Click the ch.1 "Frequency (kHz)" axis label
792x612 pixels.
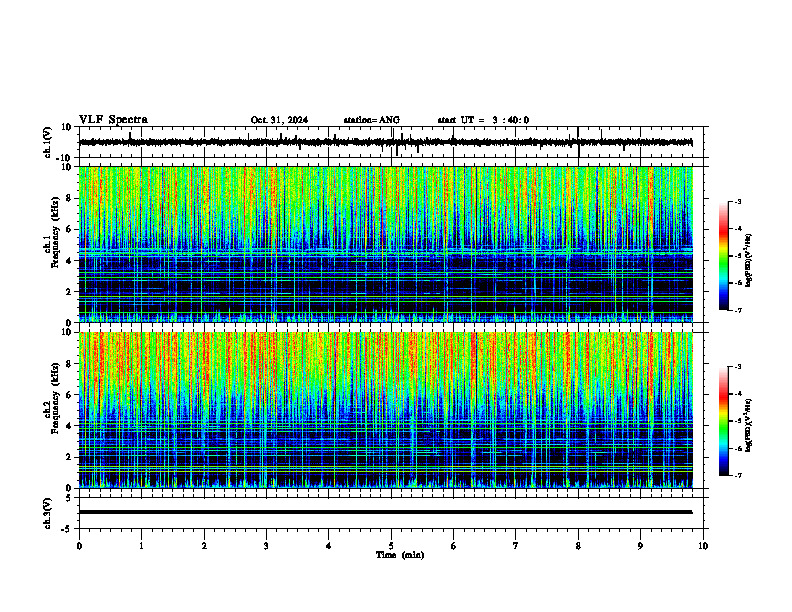coord(55,233)
